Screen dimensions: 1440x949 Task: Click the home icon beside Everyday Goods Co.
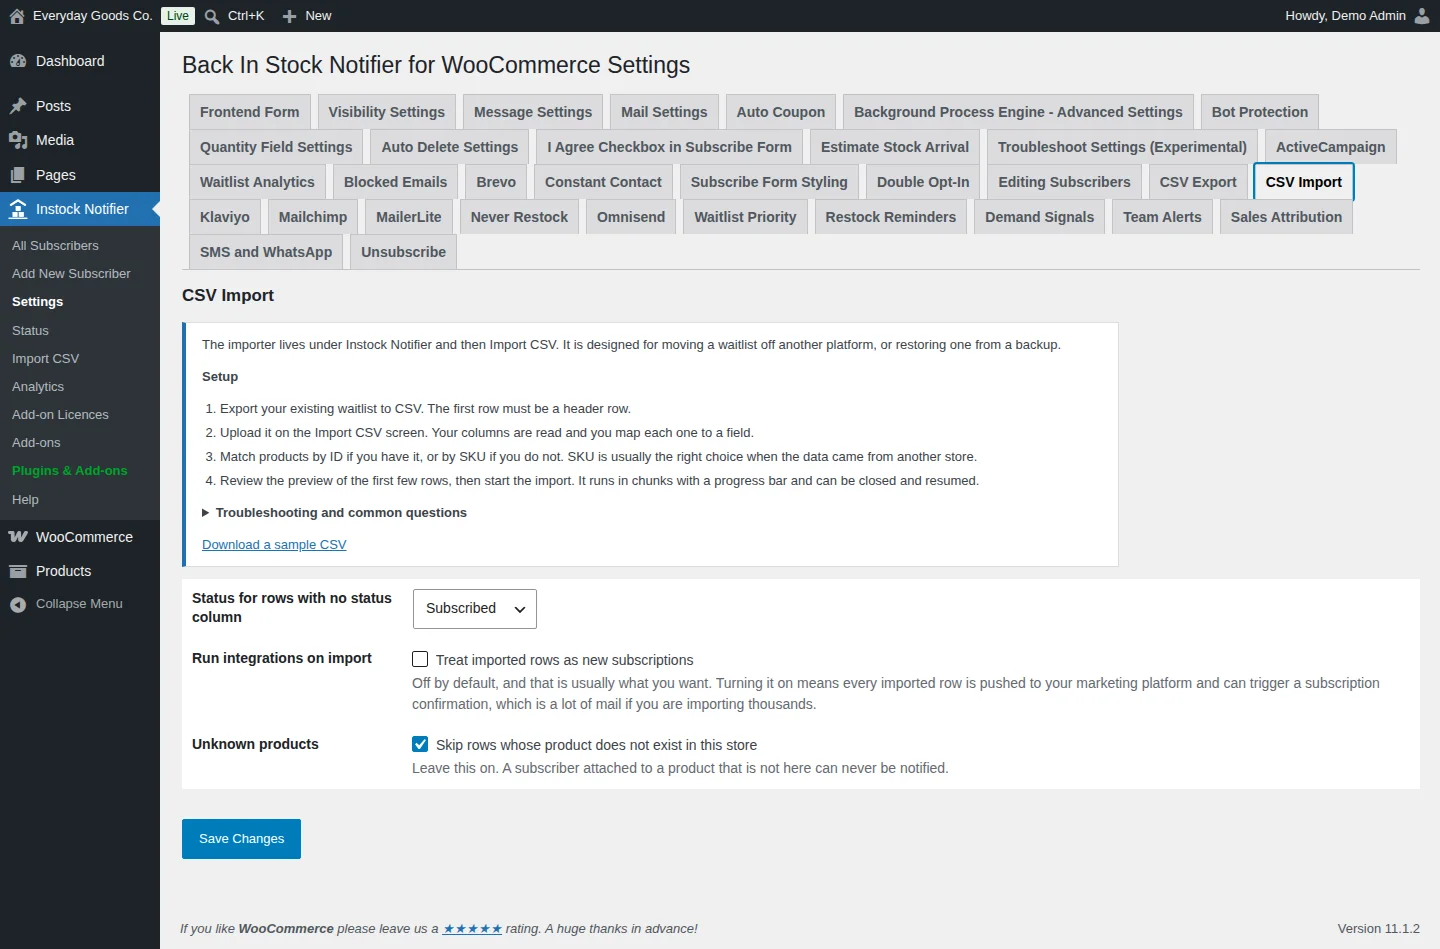pos(17,16)
